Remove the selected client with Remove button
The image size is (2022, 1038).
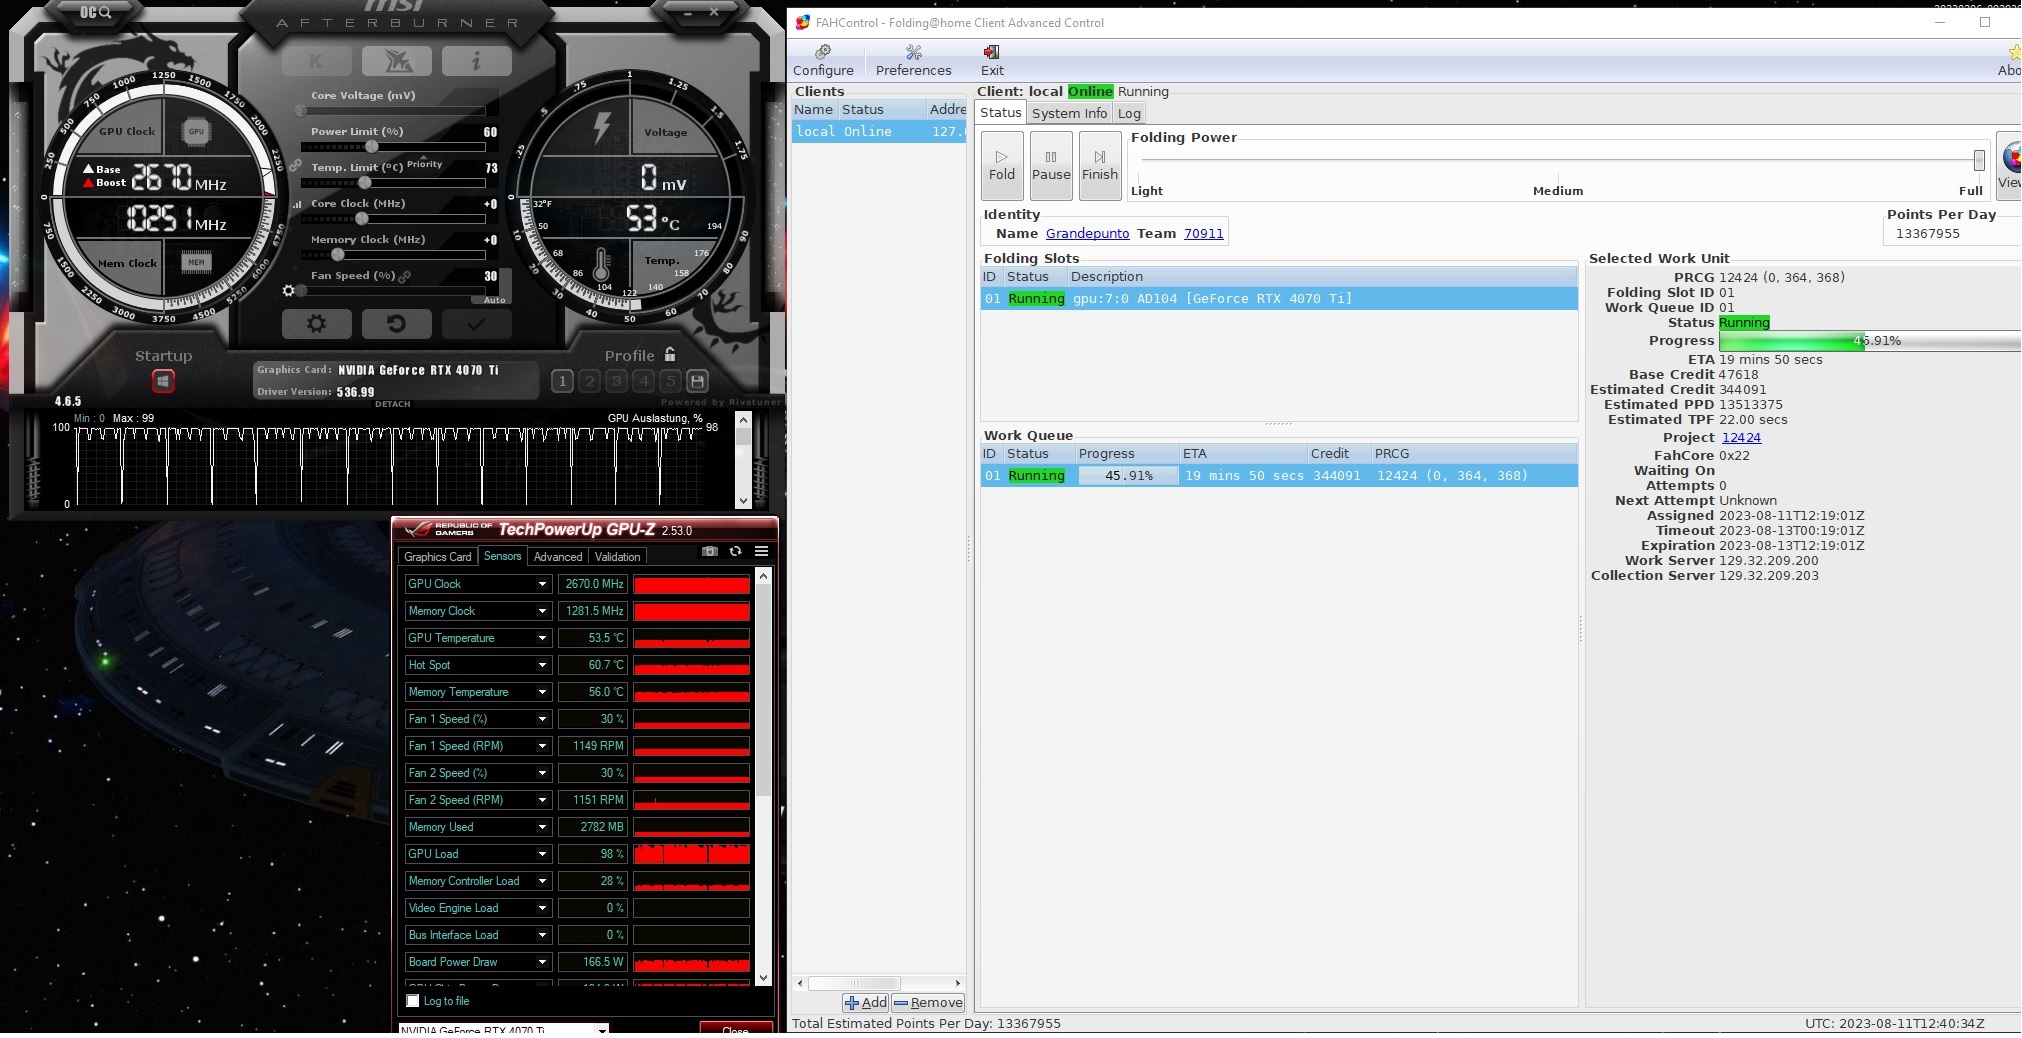tap(928, 1002)
